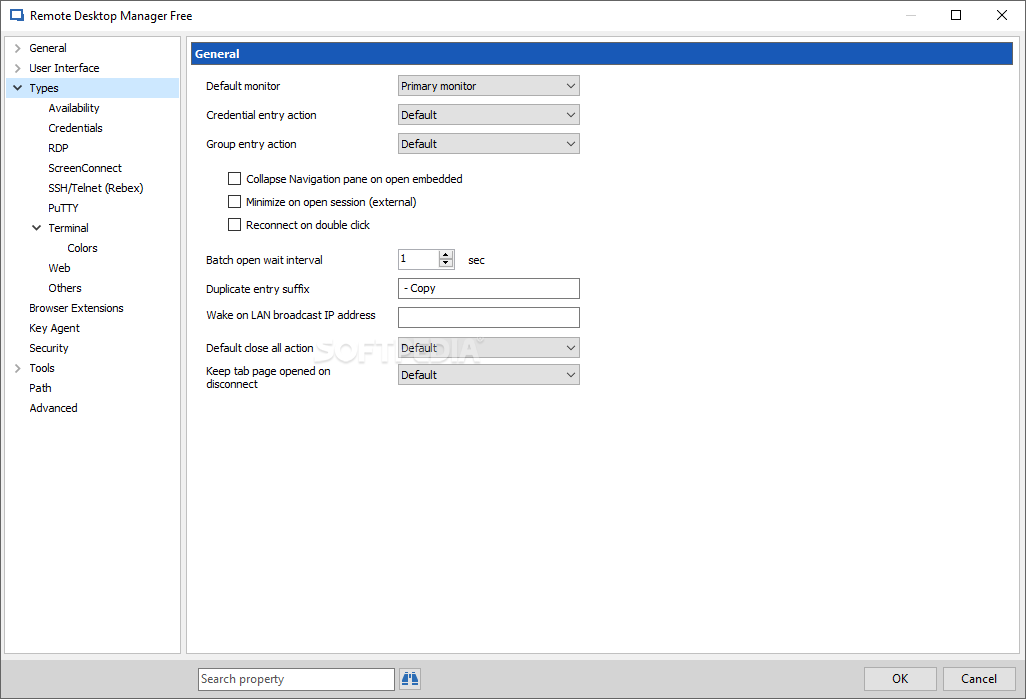The image size is (1026, 699).
Task: Open Advanced settings
Action: tap(53, 408)
